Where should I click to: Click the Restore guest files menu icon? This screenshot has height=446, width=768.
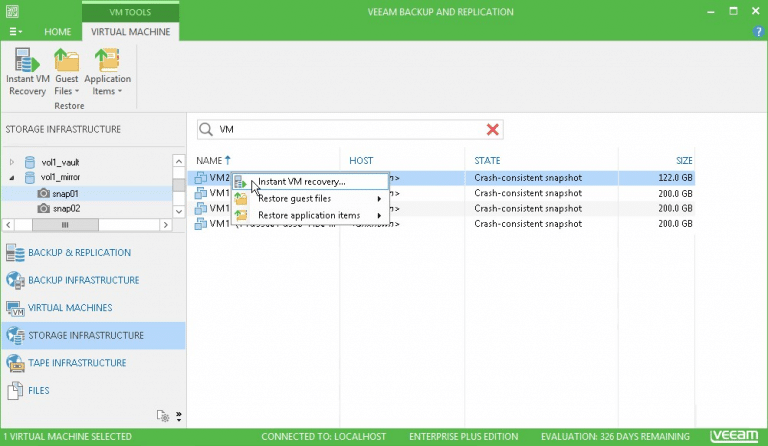coord(240,198)
